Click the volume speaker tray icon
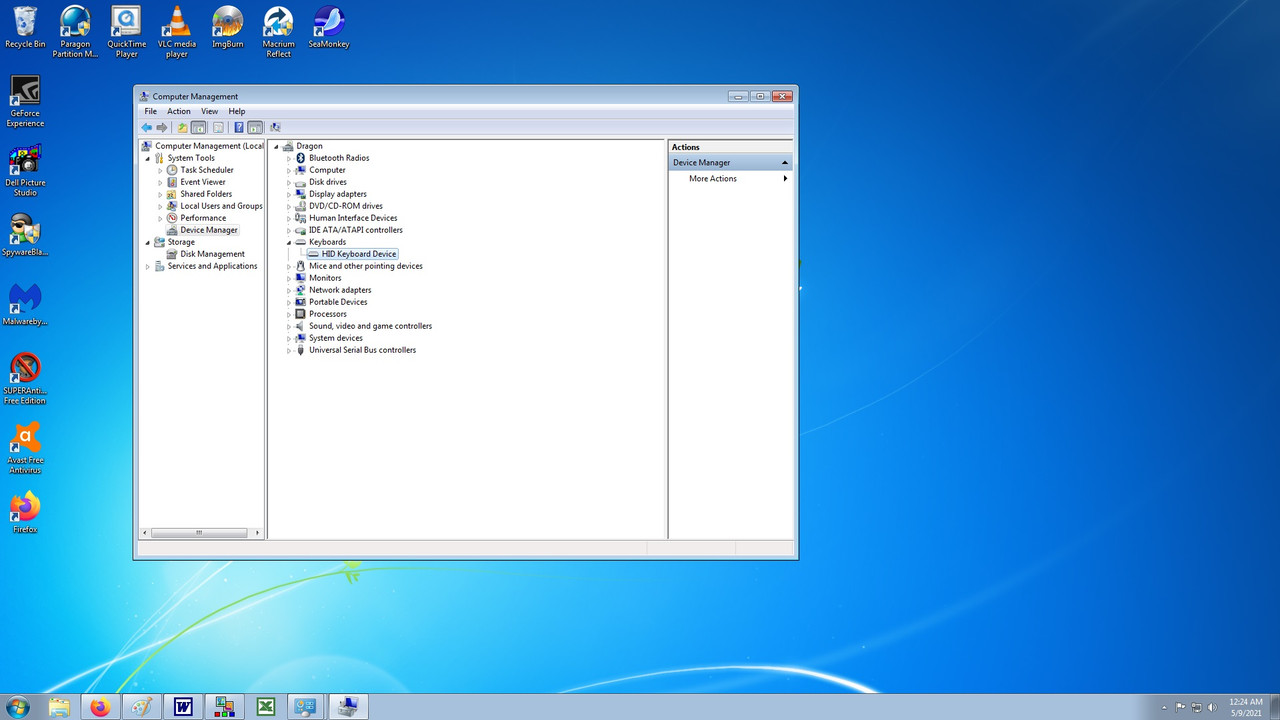 pyautogui.click(x=1213, y=707)
